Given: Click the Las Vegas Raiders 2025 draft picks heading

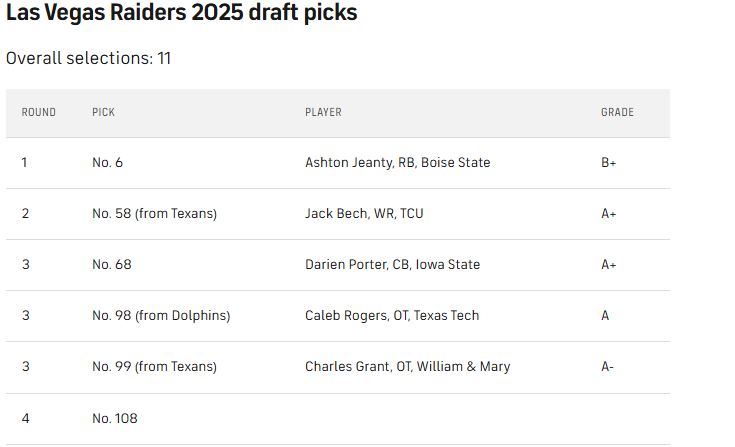Looking at the screenshot, I should [181, 14].
